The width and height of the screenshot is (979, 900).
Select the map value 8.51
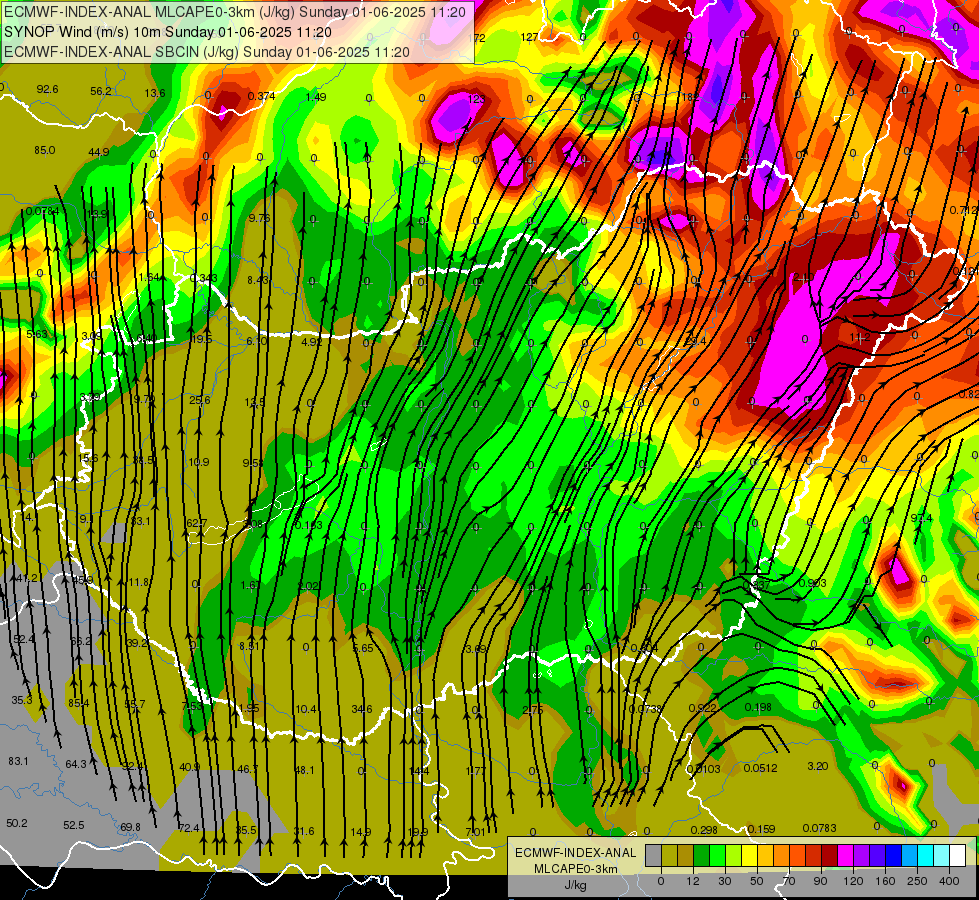[249, 646]
